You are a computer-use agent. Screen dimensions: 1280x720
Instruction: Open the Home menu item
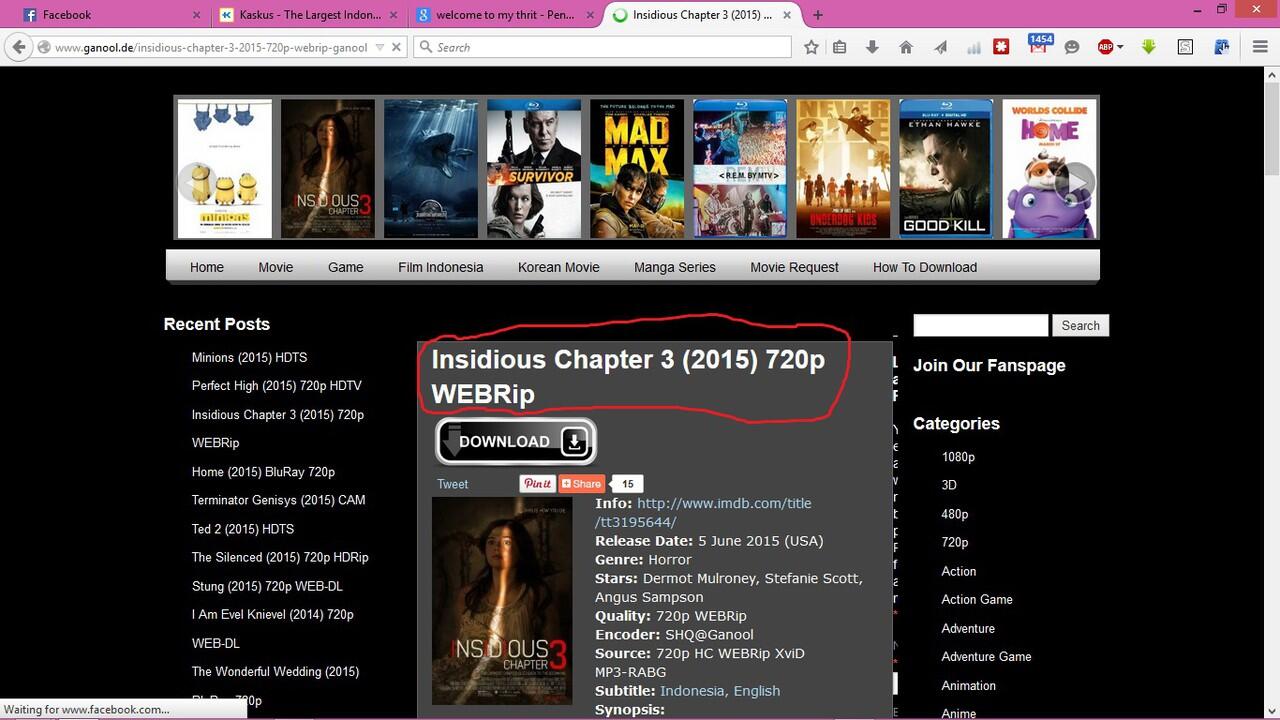pos(207,267)
